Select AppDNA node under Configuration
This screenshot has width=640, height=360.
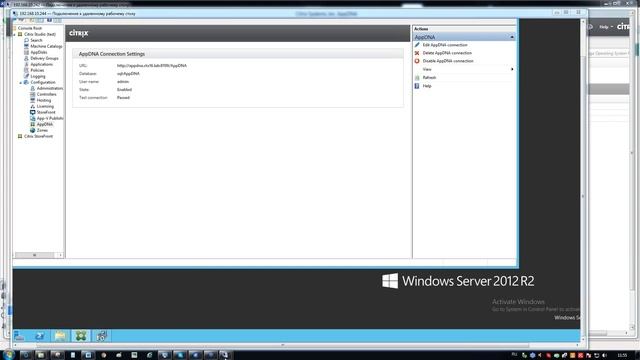click(44, 124)
